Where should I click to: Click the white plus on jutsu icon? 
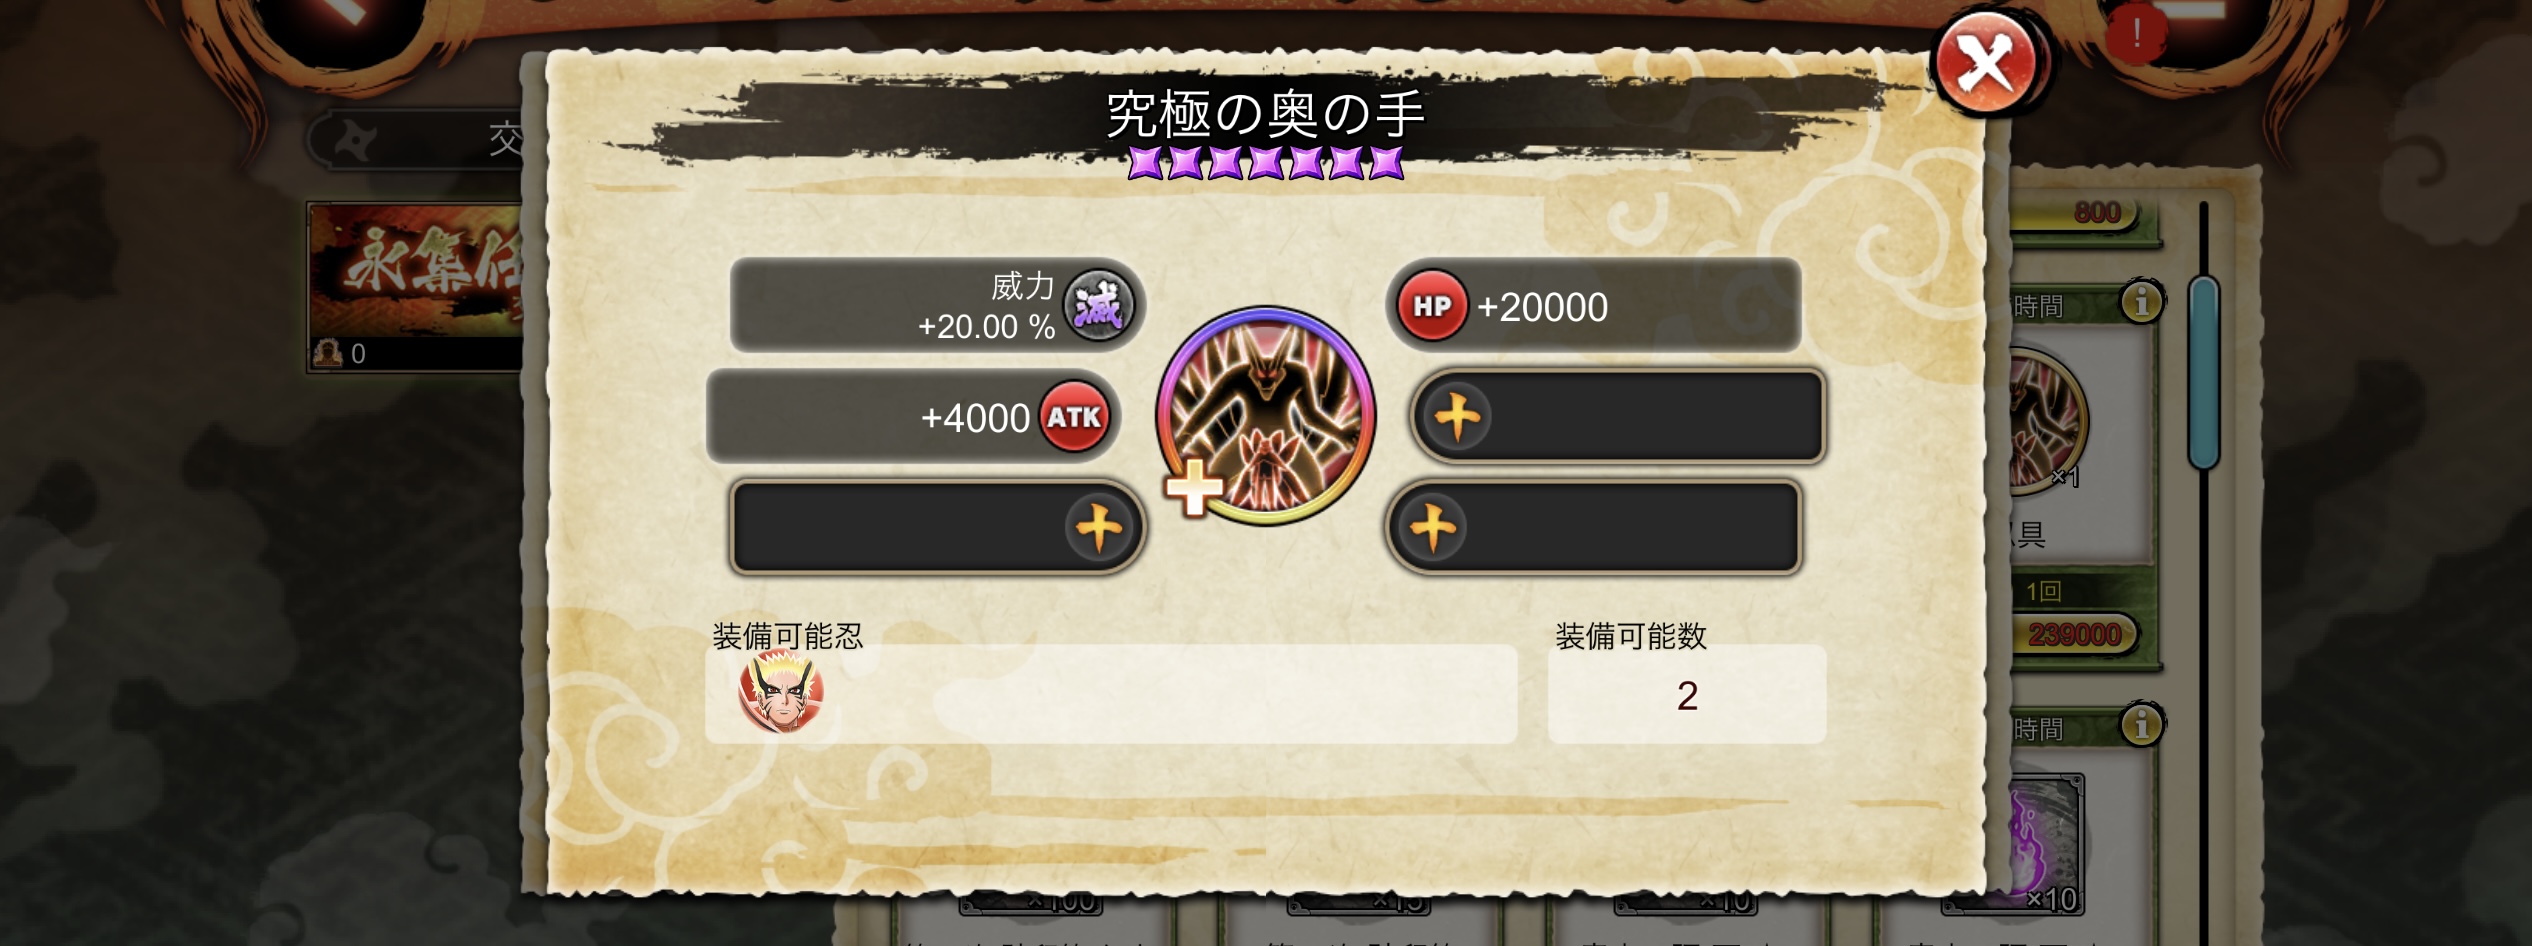click(x=1194, y=488)
